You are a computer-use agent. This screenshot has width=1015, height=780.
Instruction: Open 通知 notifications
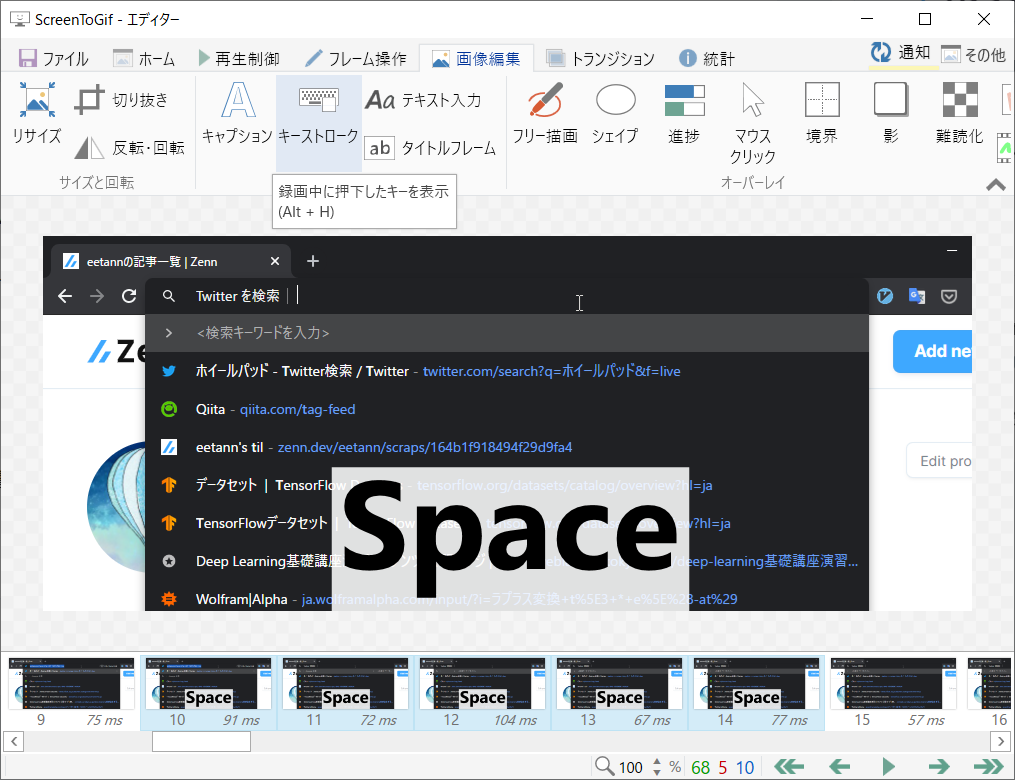pyautogui.click(x=900, y=53)
